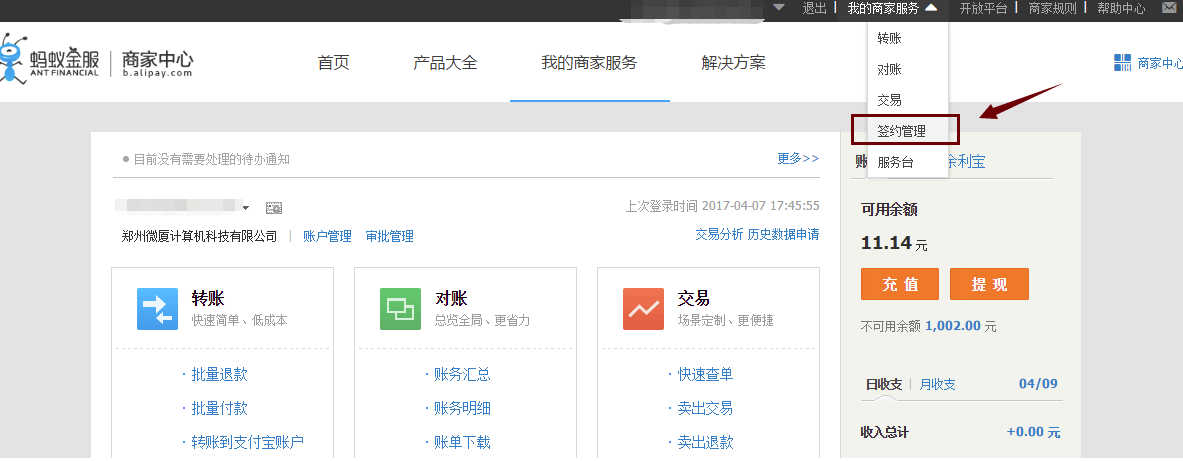Open the 账单下载 link
The image size is (1183, 461).
(462, 442)
